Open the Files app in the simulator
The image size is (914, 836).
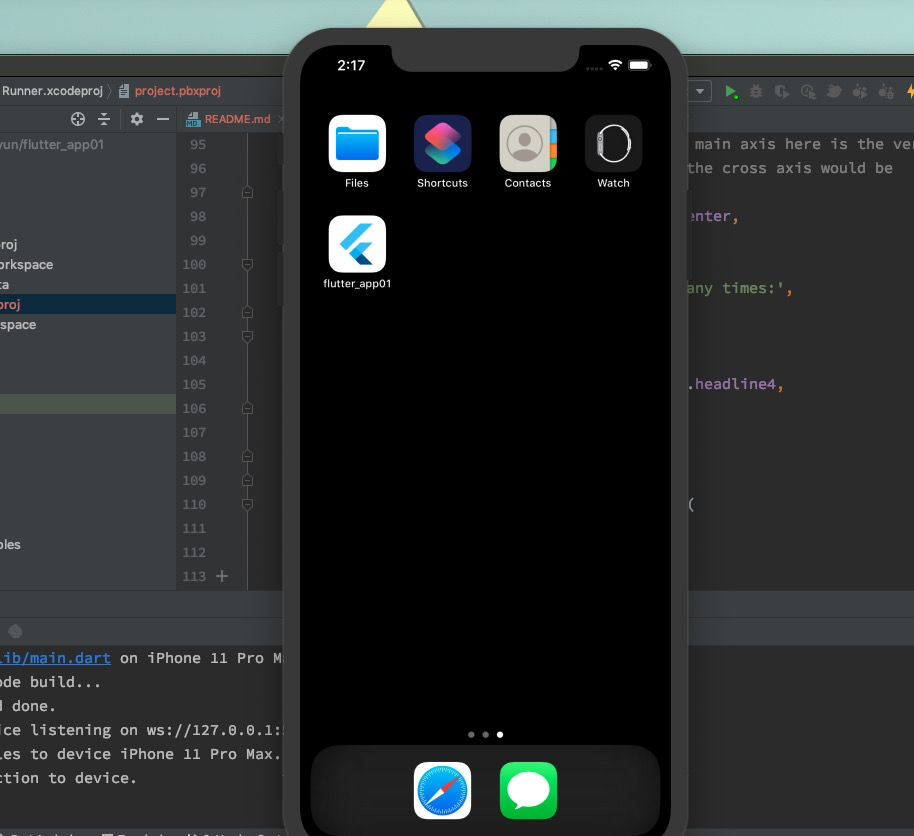click(x=357, y=143)
